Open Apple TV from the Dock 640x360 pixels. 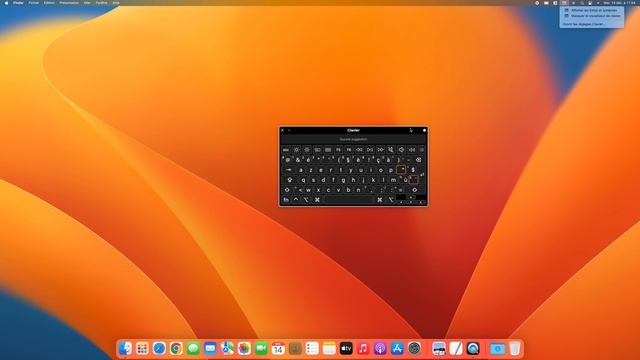click(346, 348)
